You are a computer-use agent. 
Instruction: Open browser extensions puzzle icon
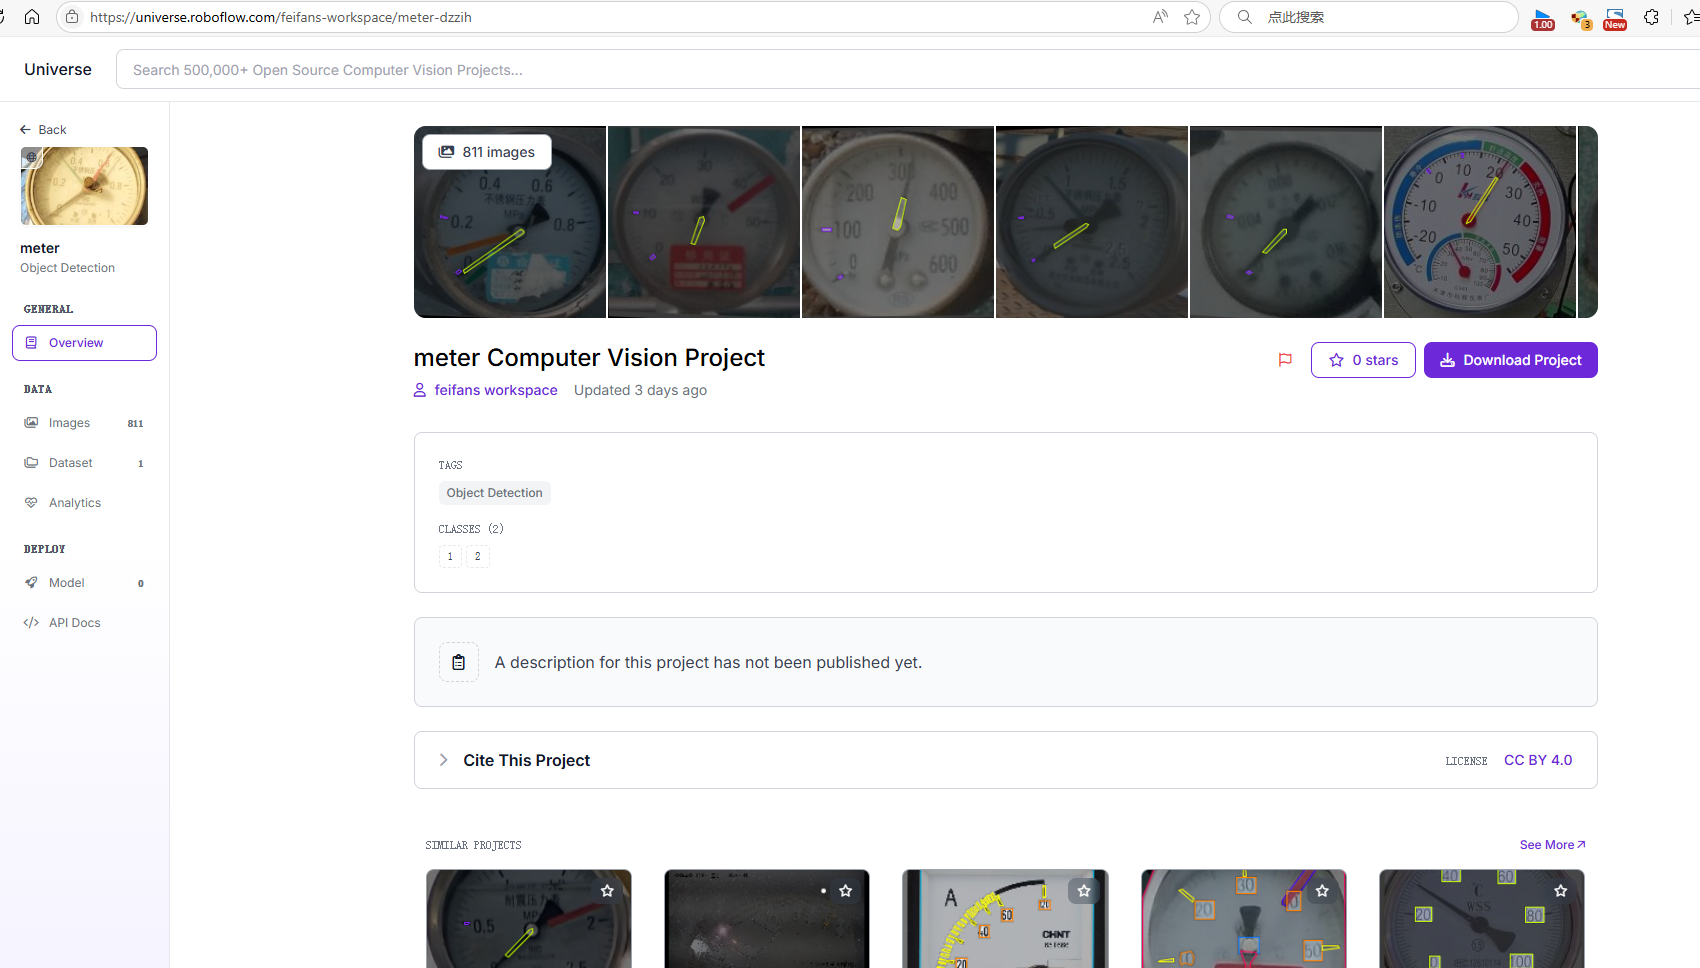coord(1652,17)
